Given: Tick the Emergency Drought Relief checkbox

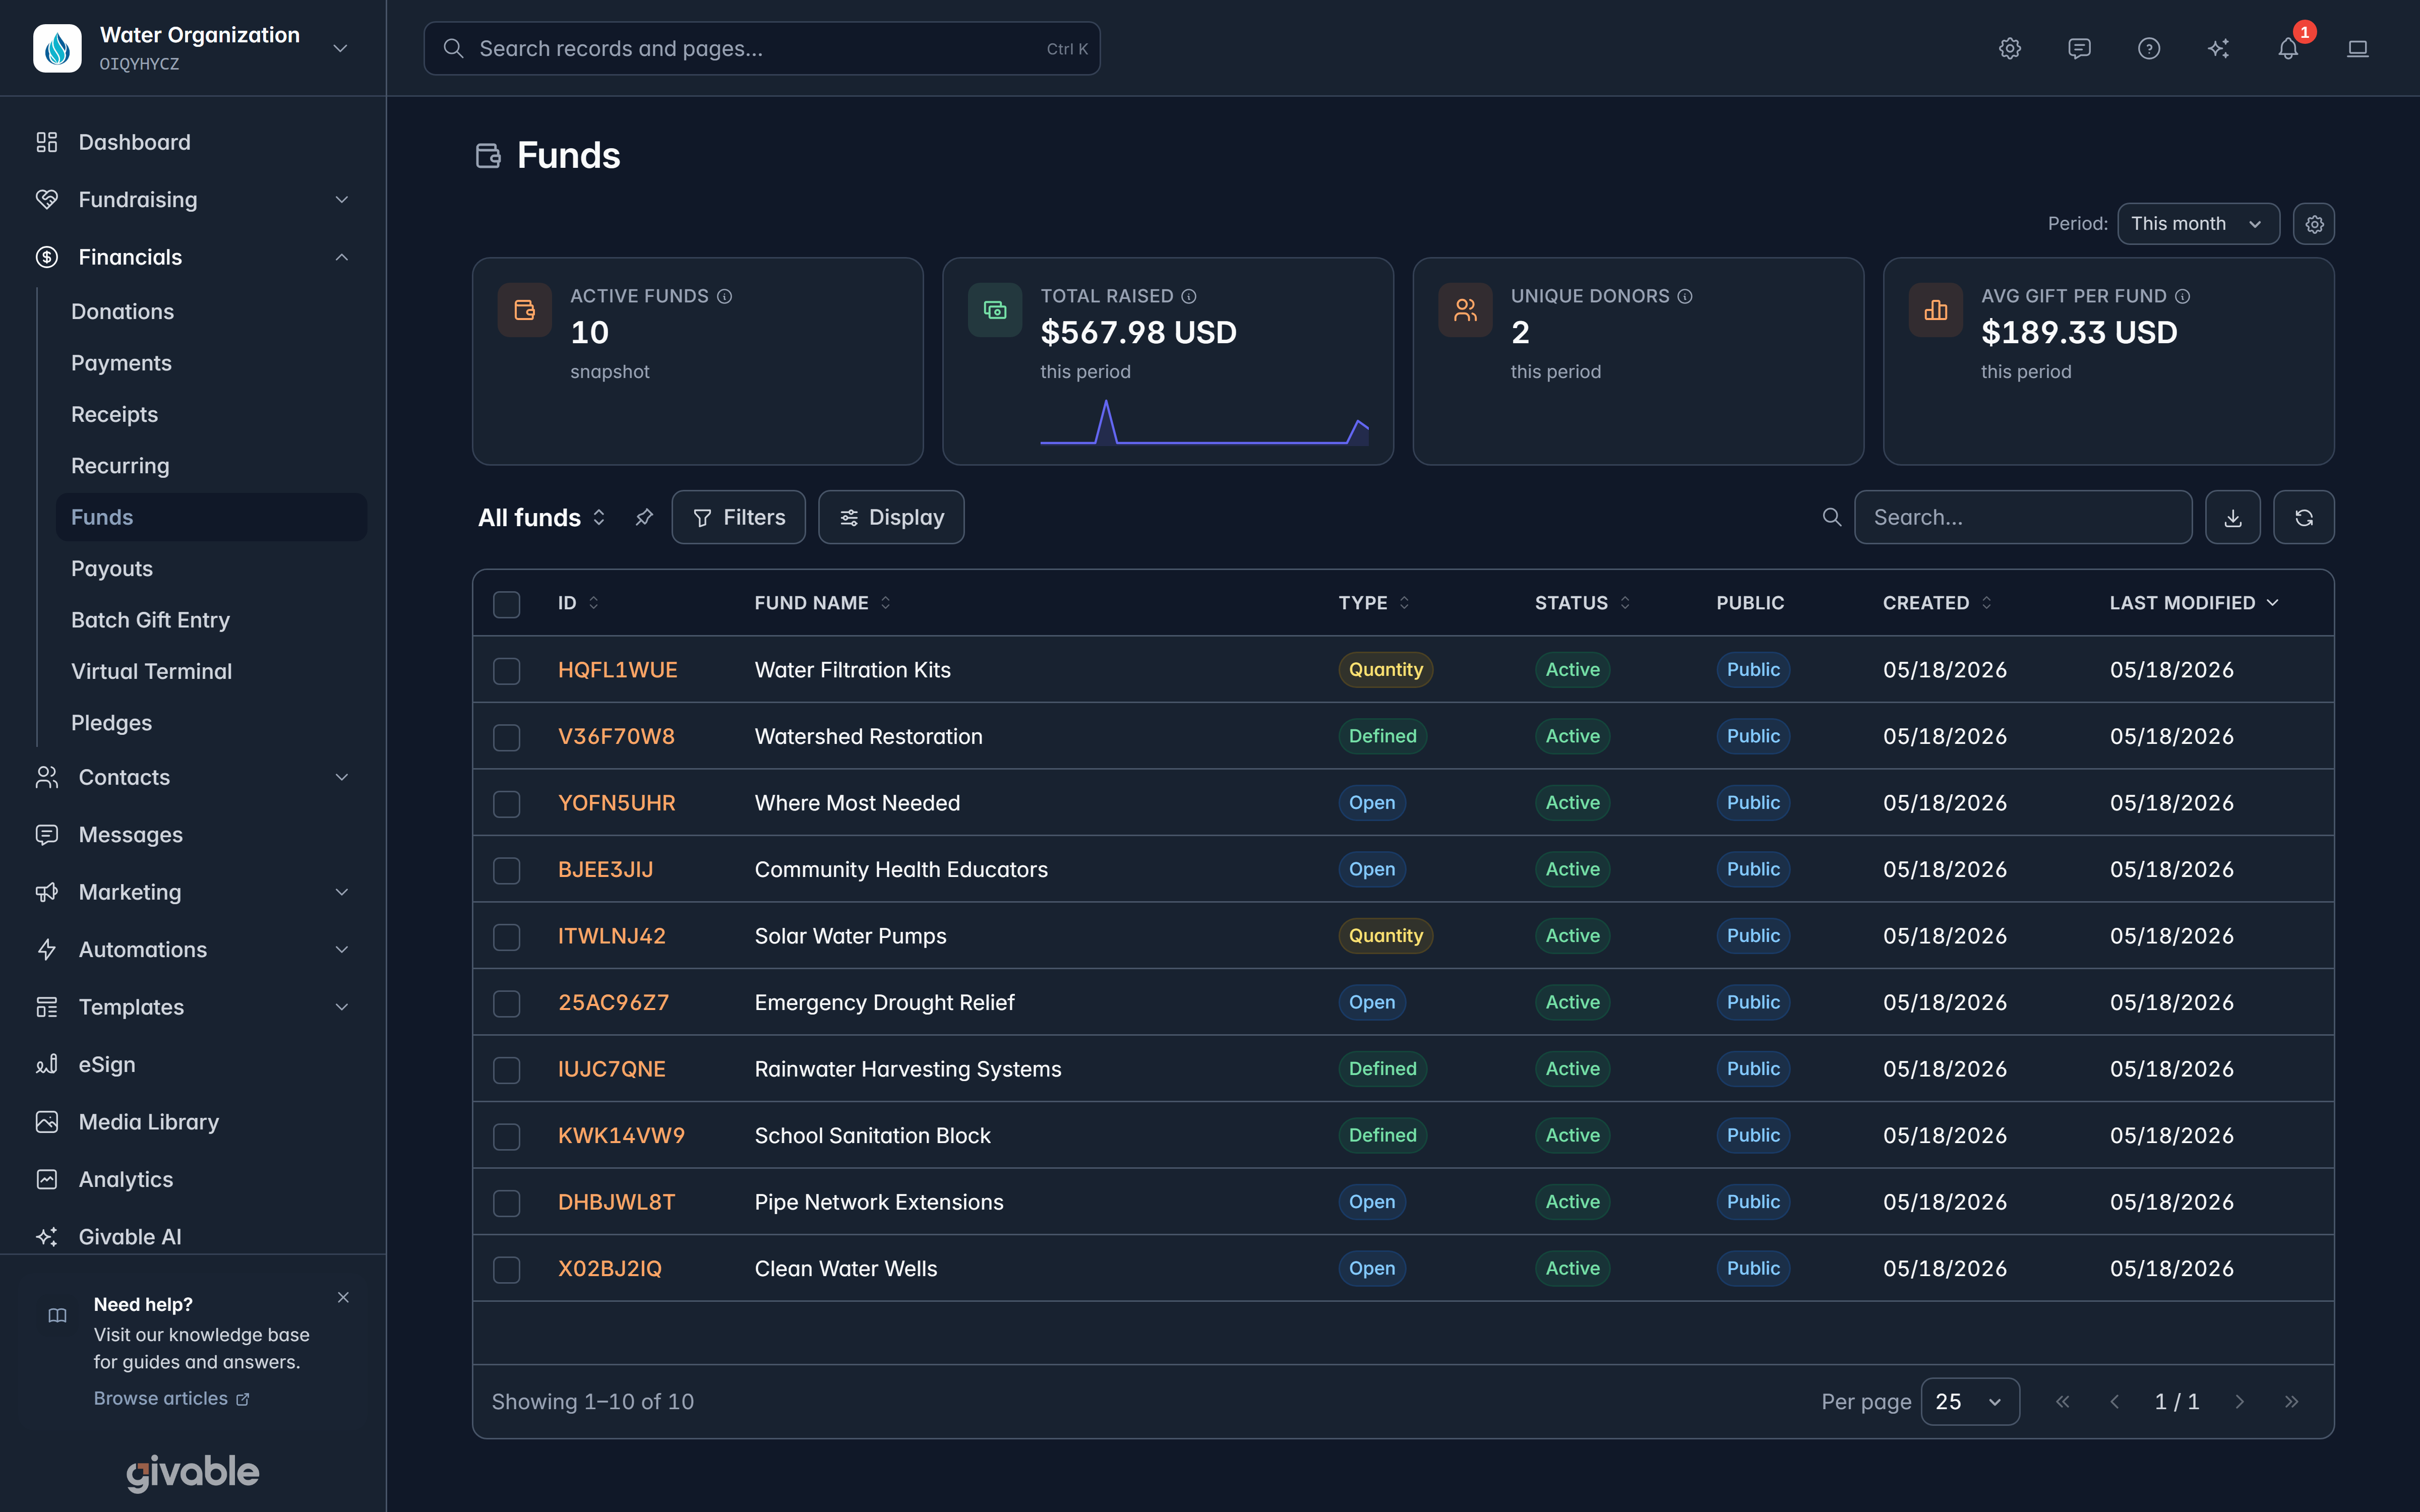Looking at the screenshot, I should click(x=506, y=1003).
